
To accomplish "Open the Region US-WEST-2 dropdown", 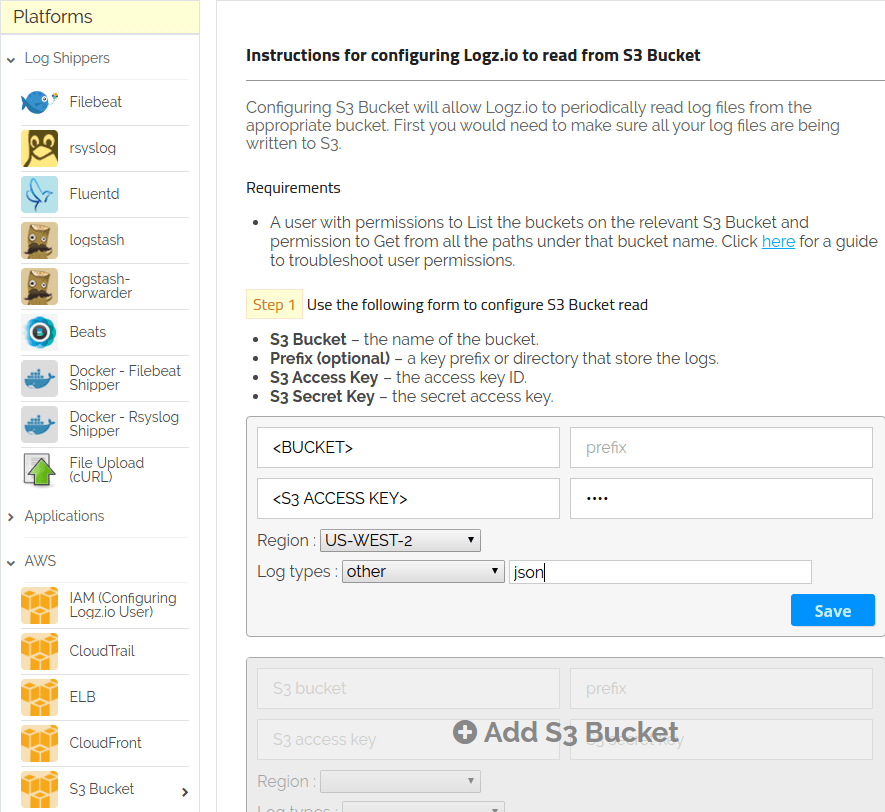I will (x=400, y=541).
